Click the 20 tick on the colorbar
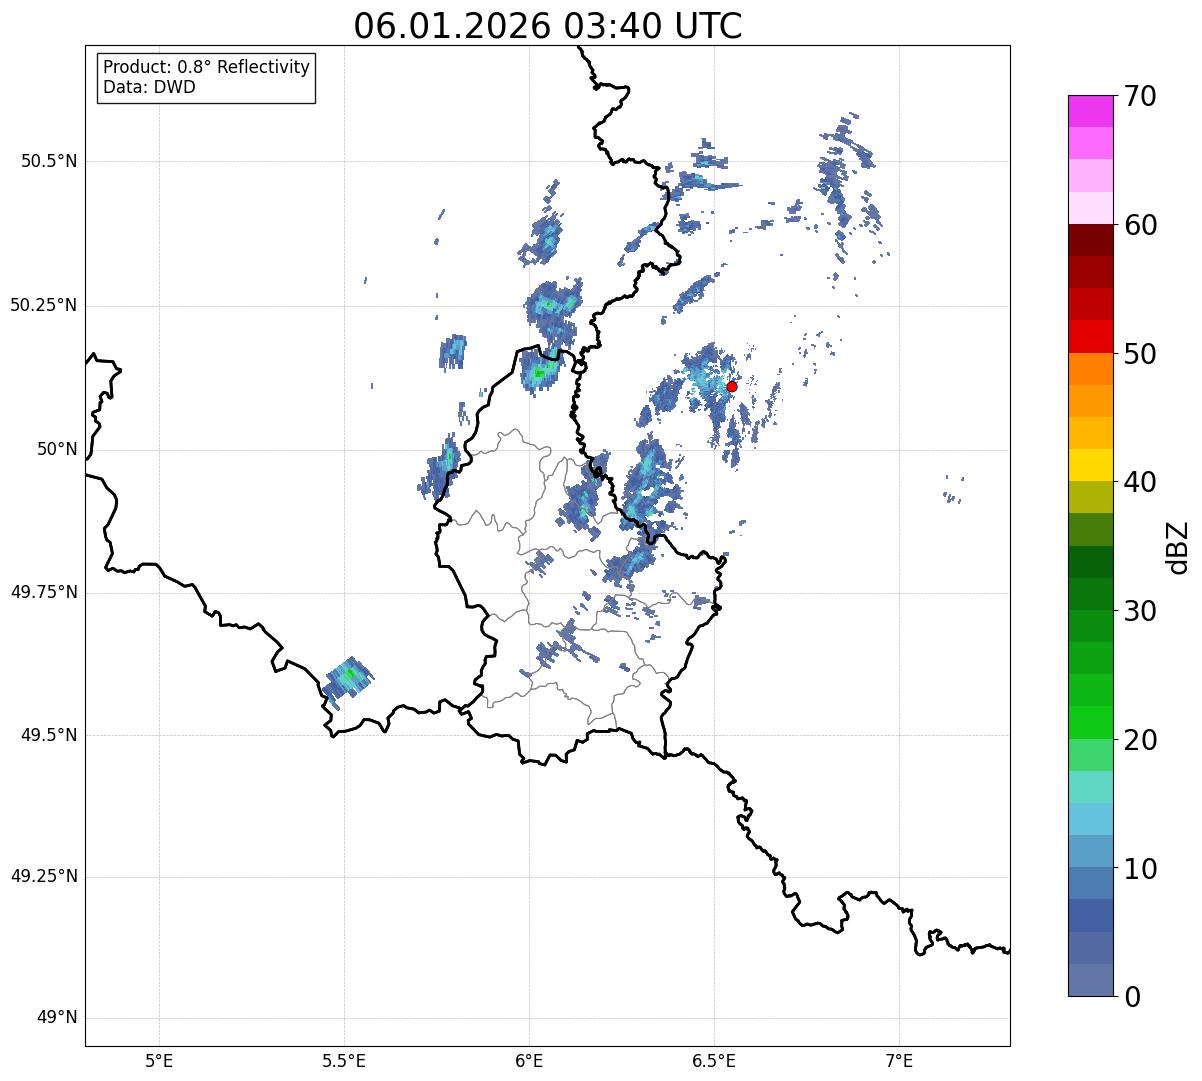1202x1081 pixels. pyautogui.click(x=1140, y=740)
